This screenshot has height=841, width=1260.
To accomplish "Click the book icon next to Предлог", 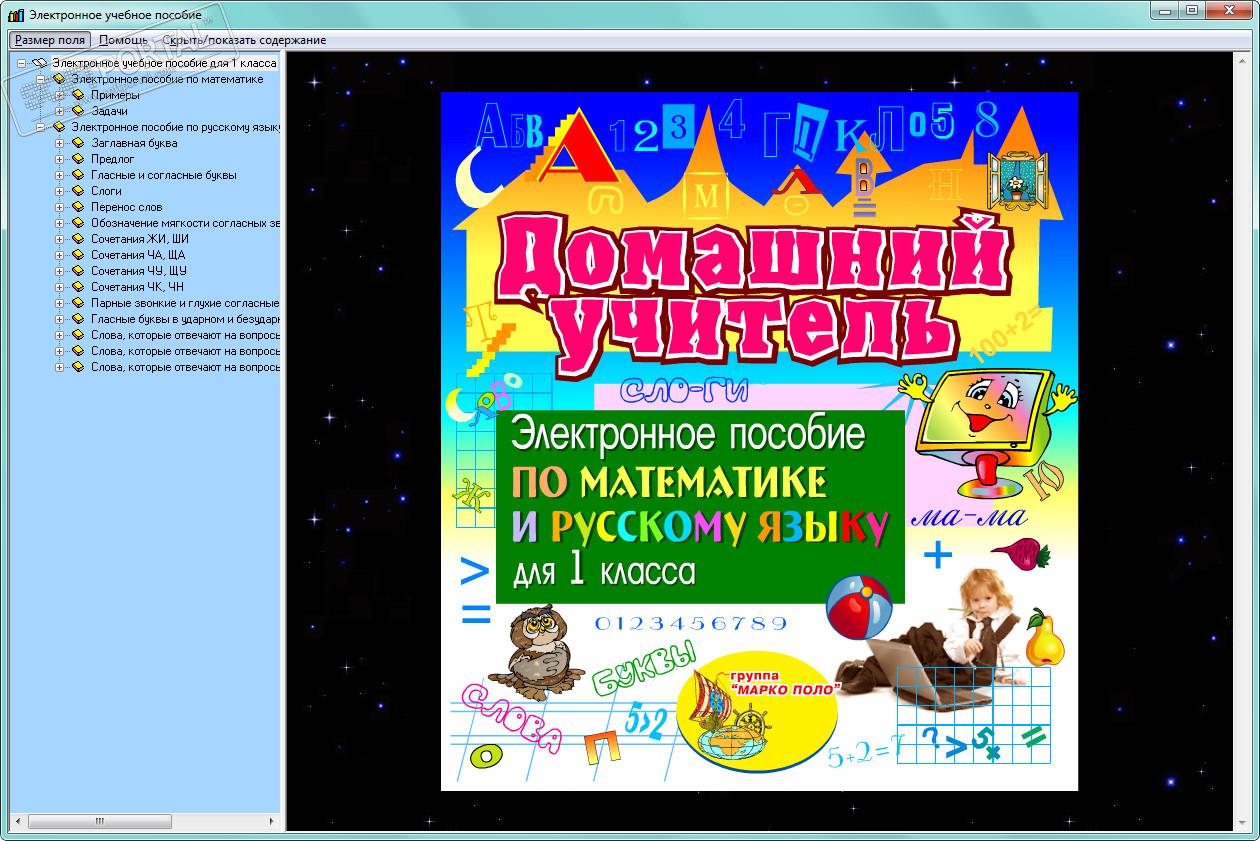I will 78,159.
